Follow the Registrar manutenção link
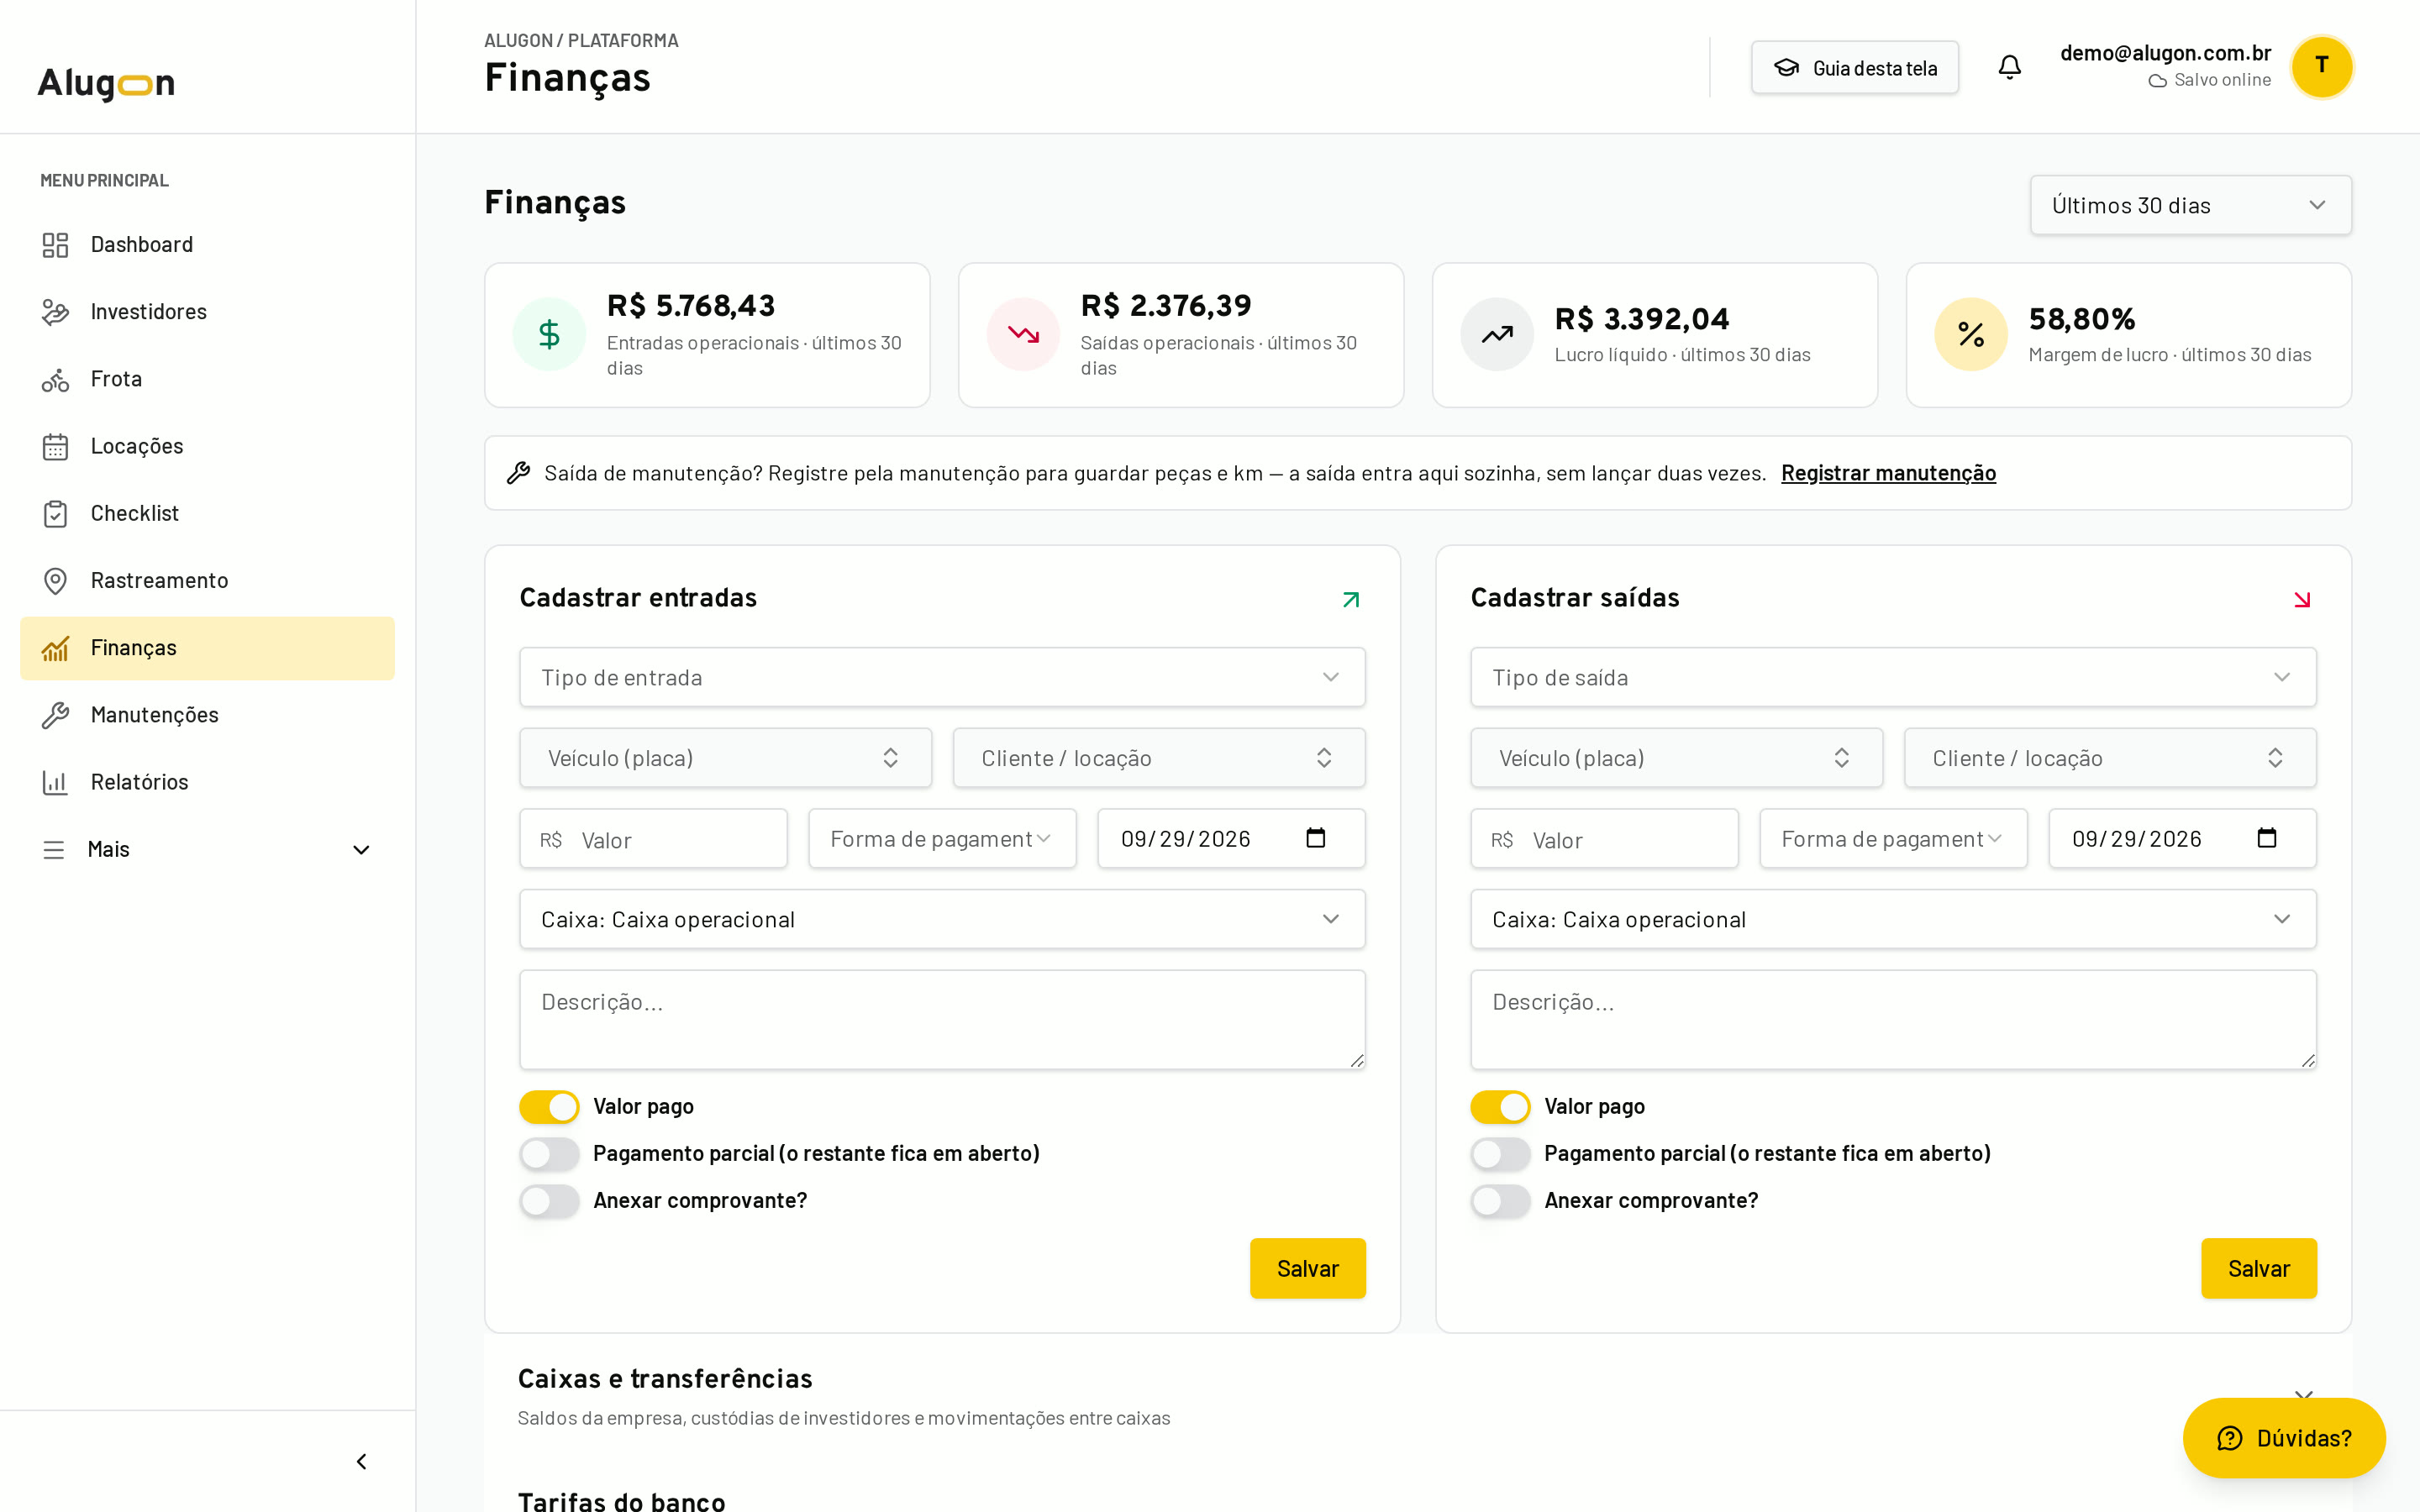This screenshot has height=1512, width=2420. point(1888,473)
